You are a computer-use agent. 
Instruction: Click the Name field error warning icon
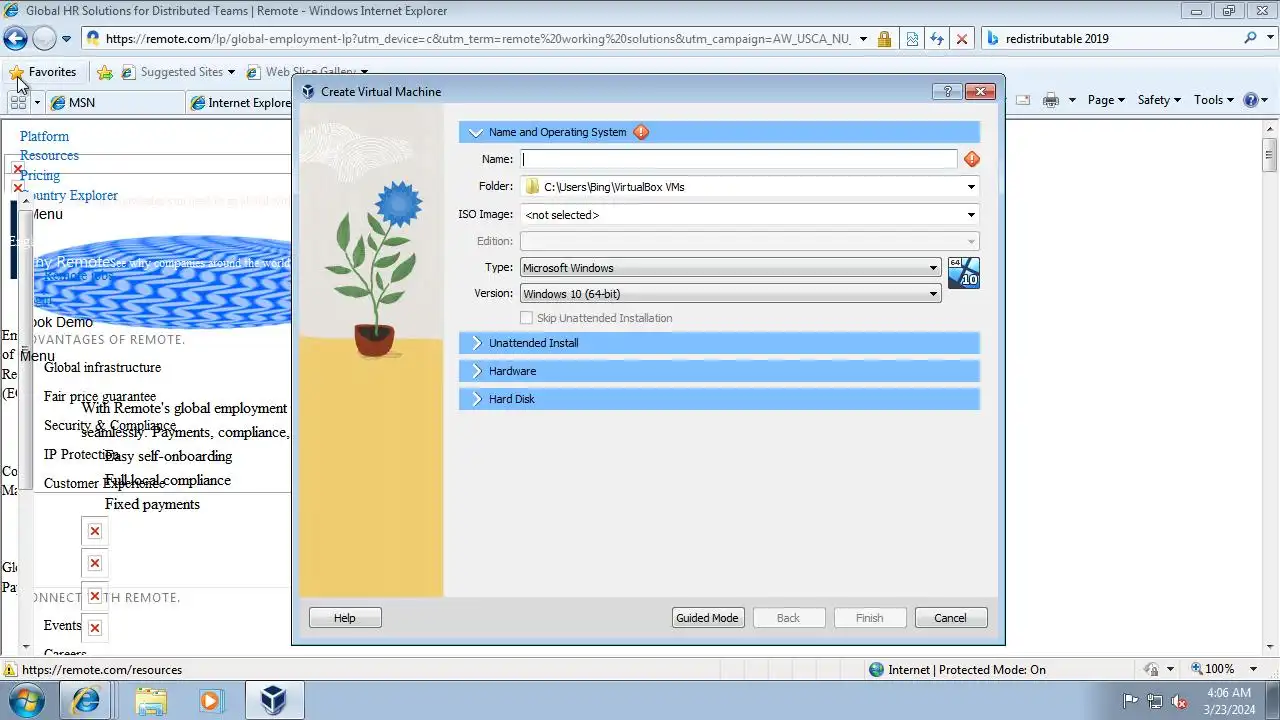(972, 159)
